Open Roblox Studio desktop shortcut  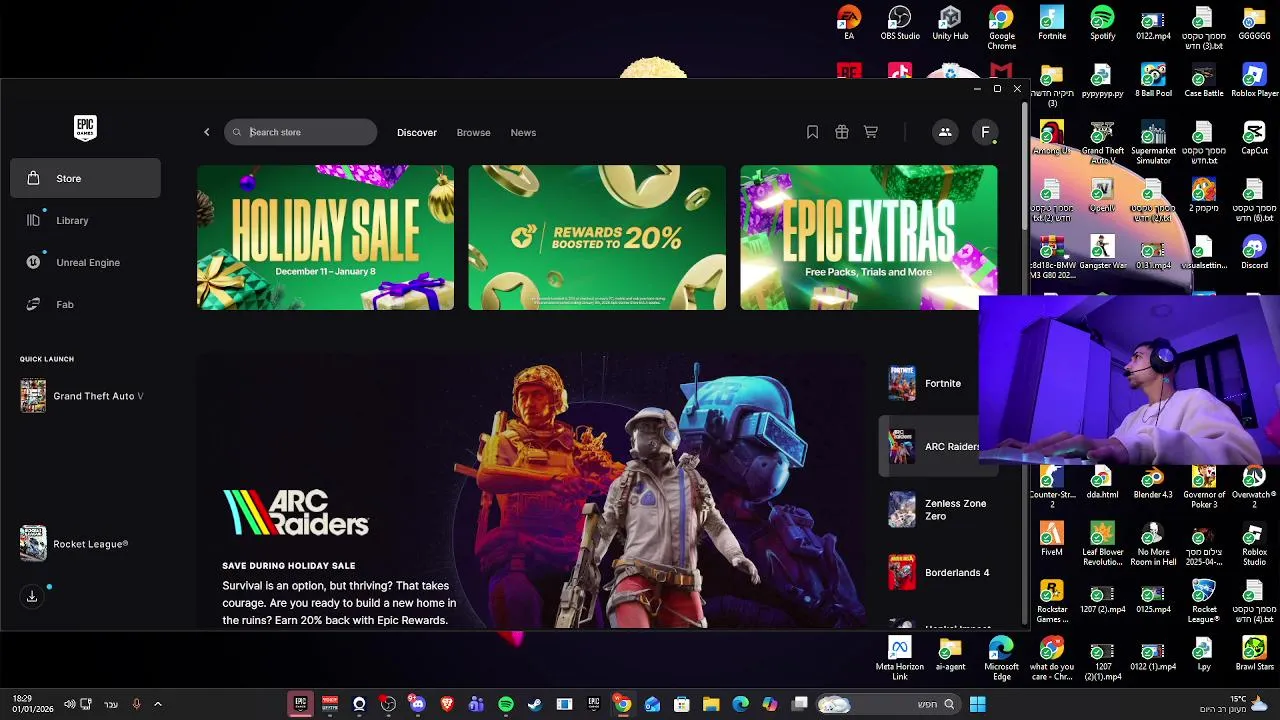[x=1254, y=544]
